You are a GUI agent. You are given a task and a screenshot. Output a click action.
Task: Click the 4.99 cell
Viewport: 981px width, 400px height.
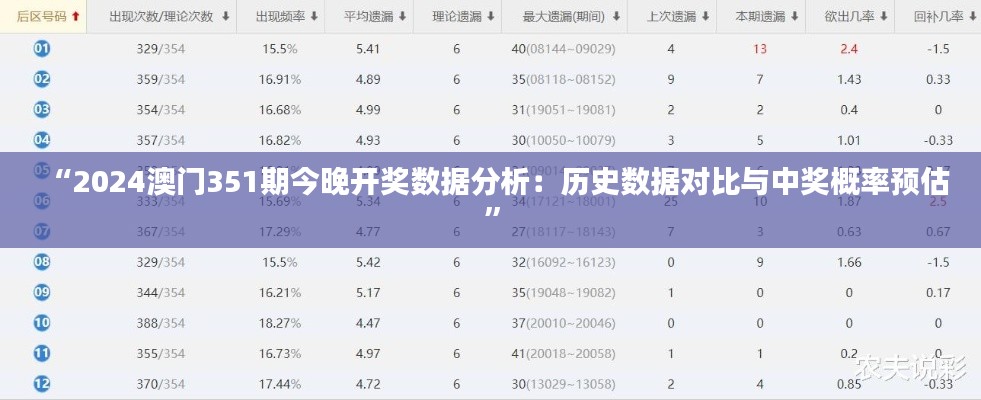pyautogui.click(x=369, y=110)
